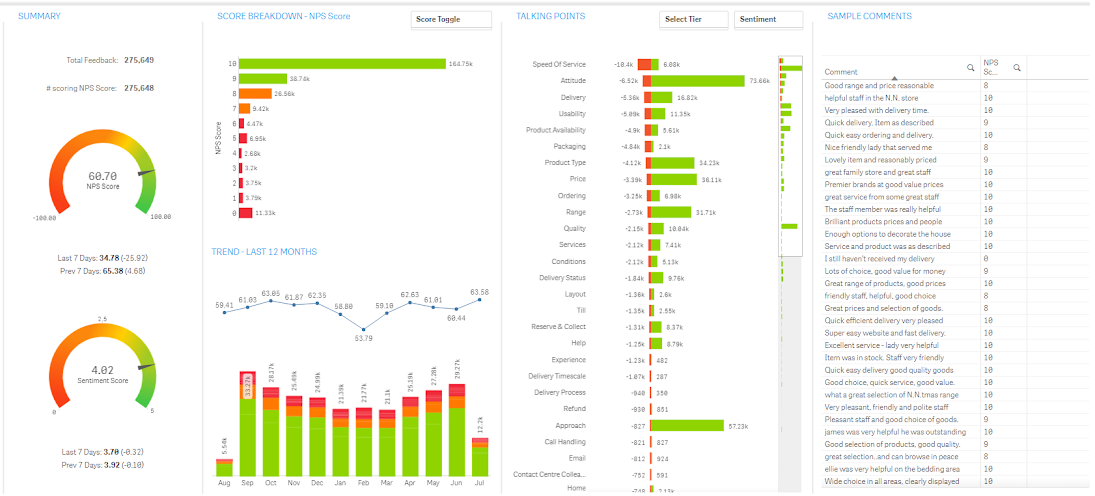1095x496 pixels.
Task: Open the Sentiment filter pane
Action: coord(768,20)
